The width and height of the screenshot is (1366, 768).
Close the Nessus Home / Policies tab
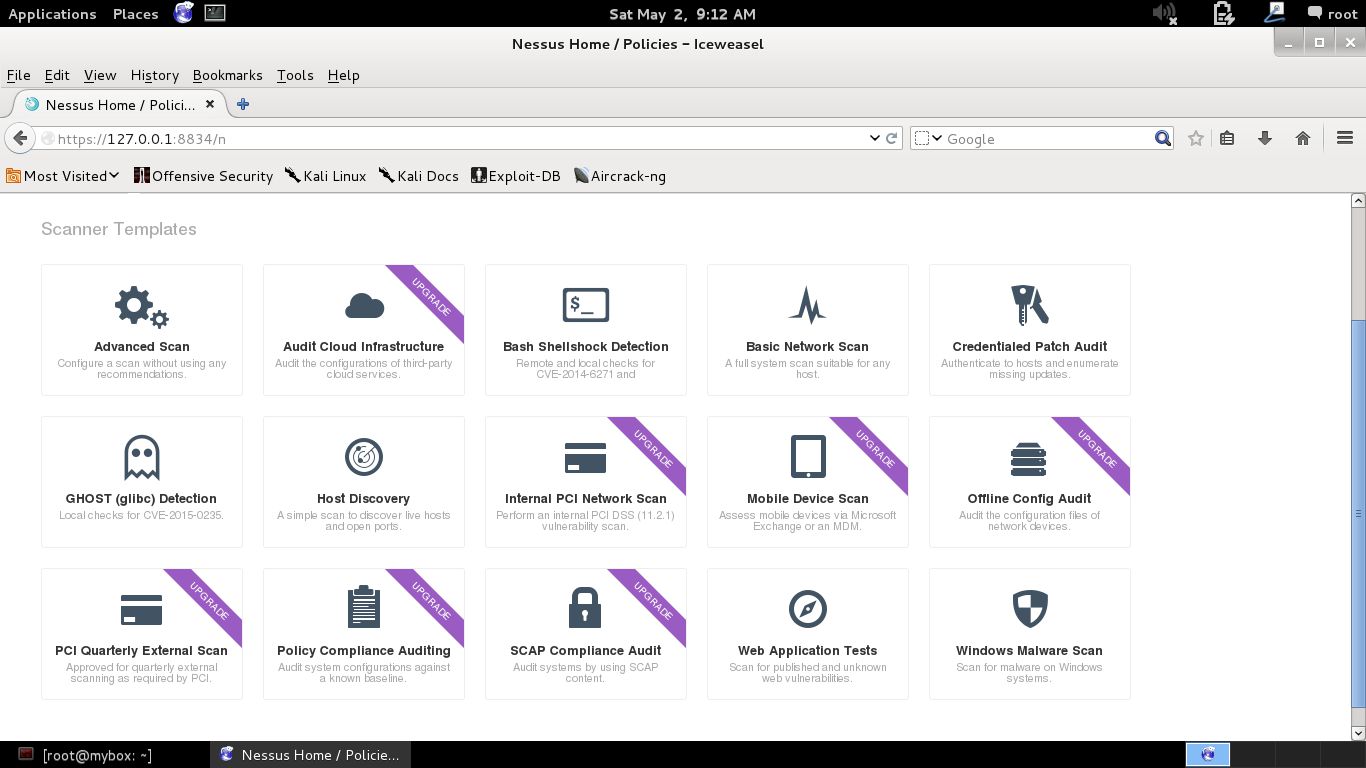pos(210,104)
